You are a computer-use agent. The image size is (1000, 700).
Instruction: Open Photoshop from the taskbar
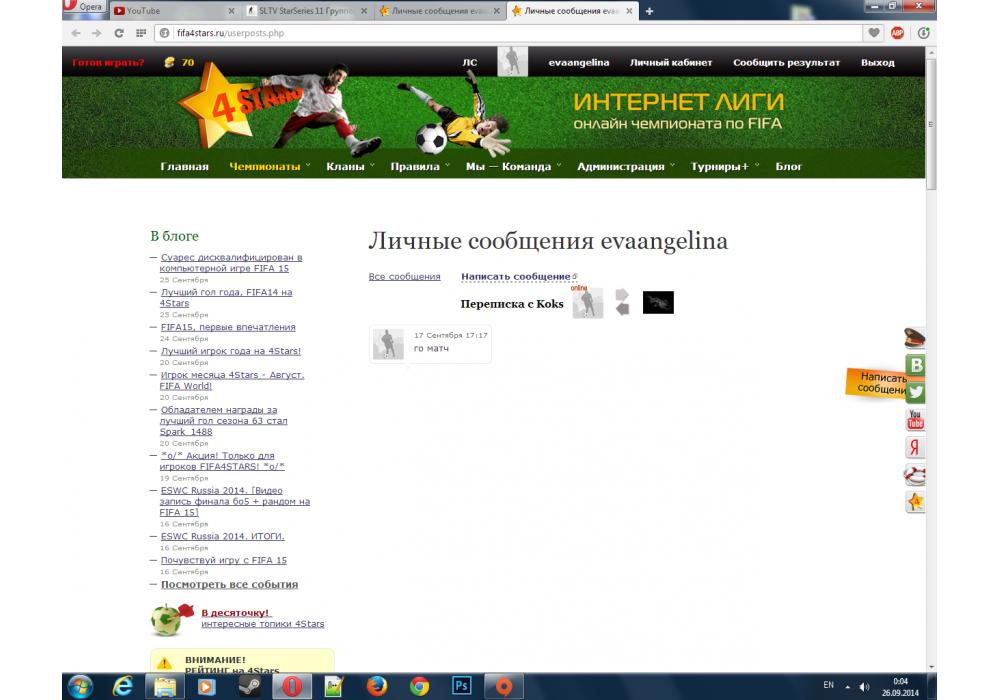(x=462, y=686)
